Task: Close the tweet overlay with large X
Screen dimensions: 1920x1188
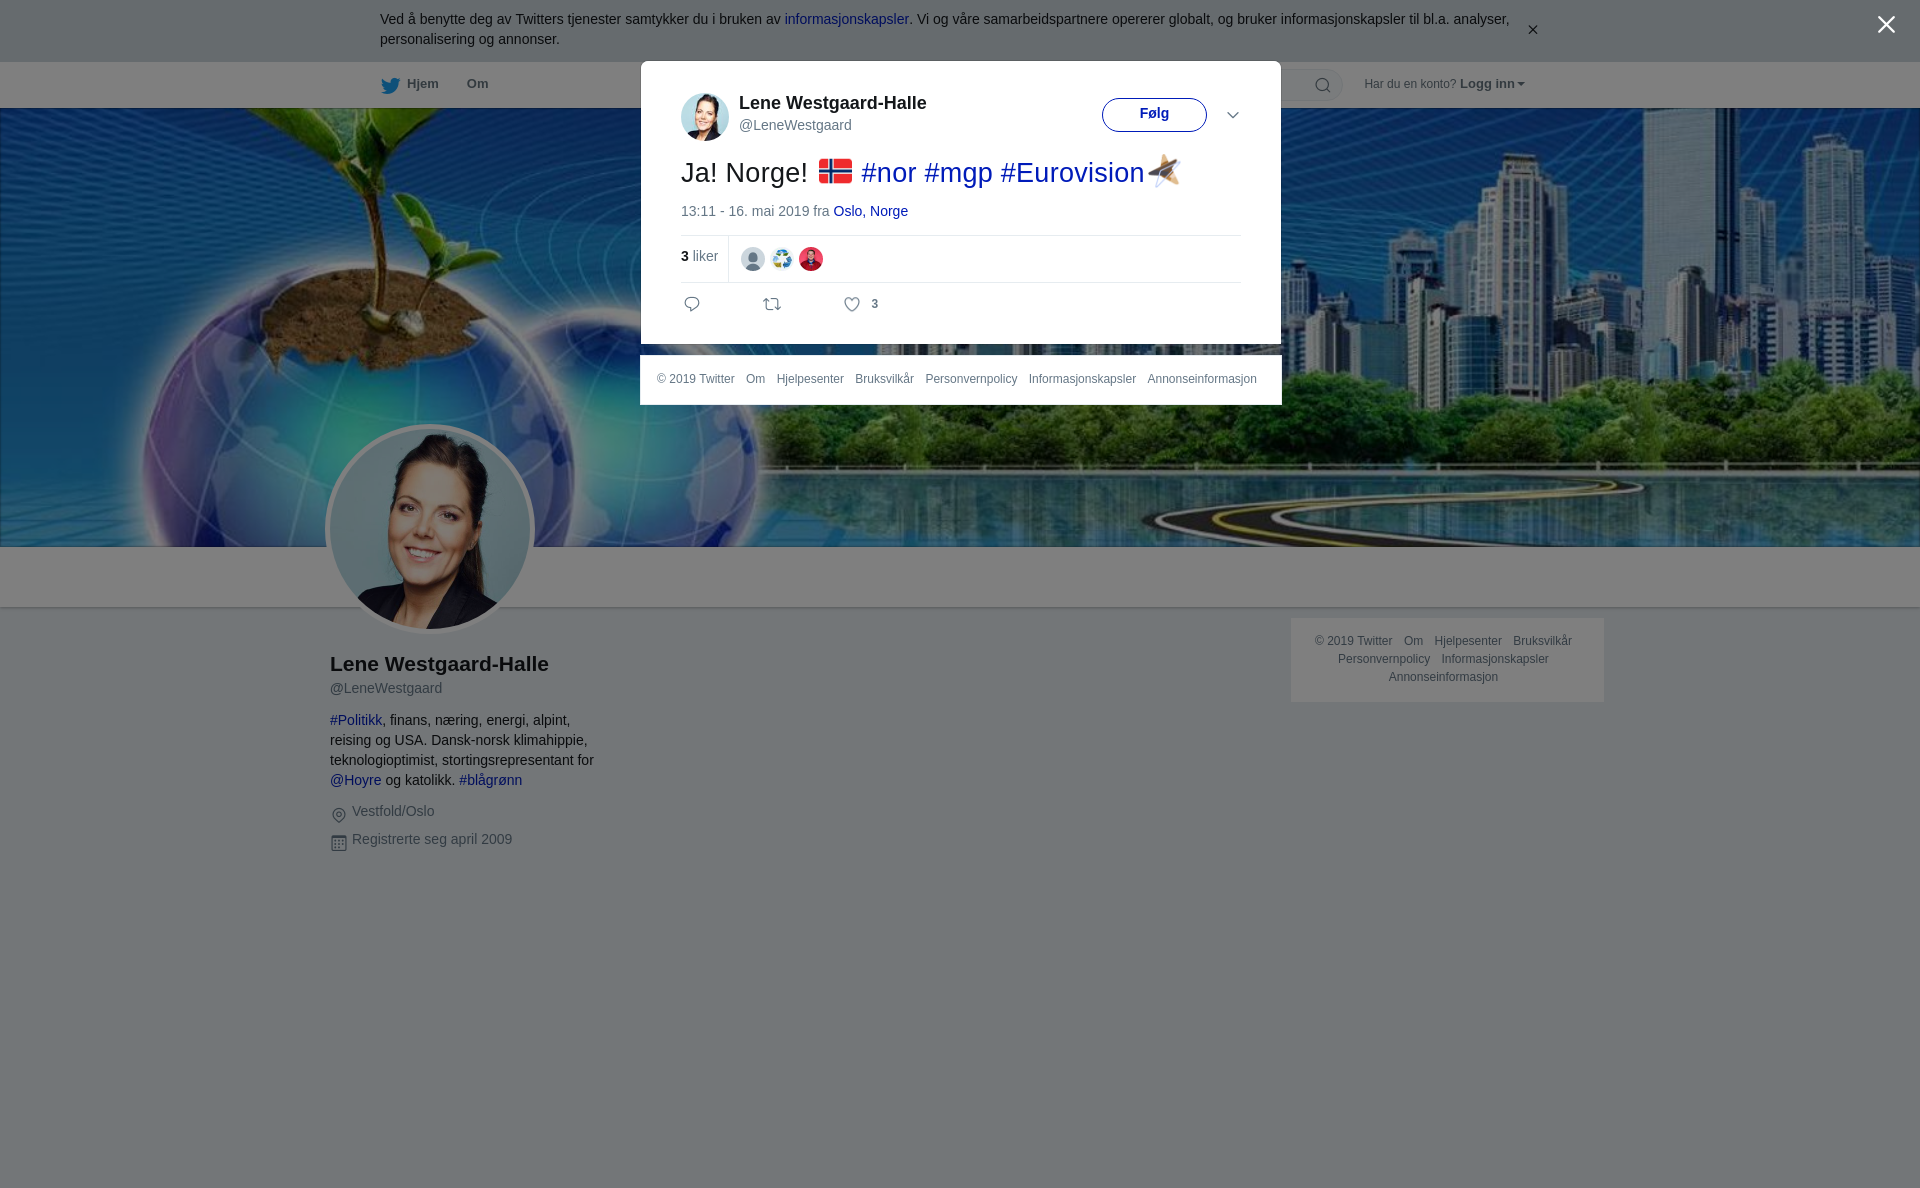Action: pyautogui.click(x=1886, y=25)
